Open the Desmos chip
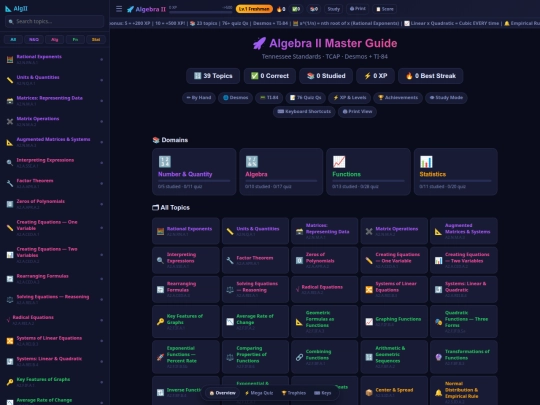This screenshot has height=405, width=540. click(236, 98)
